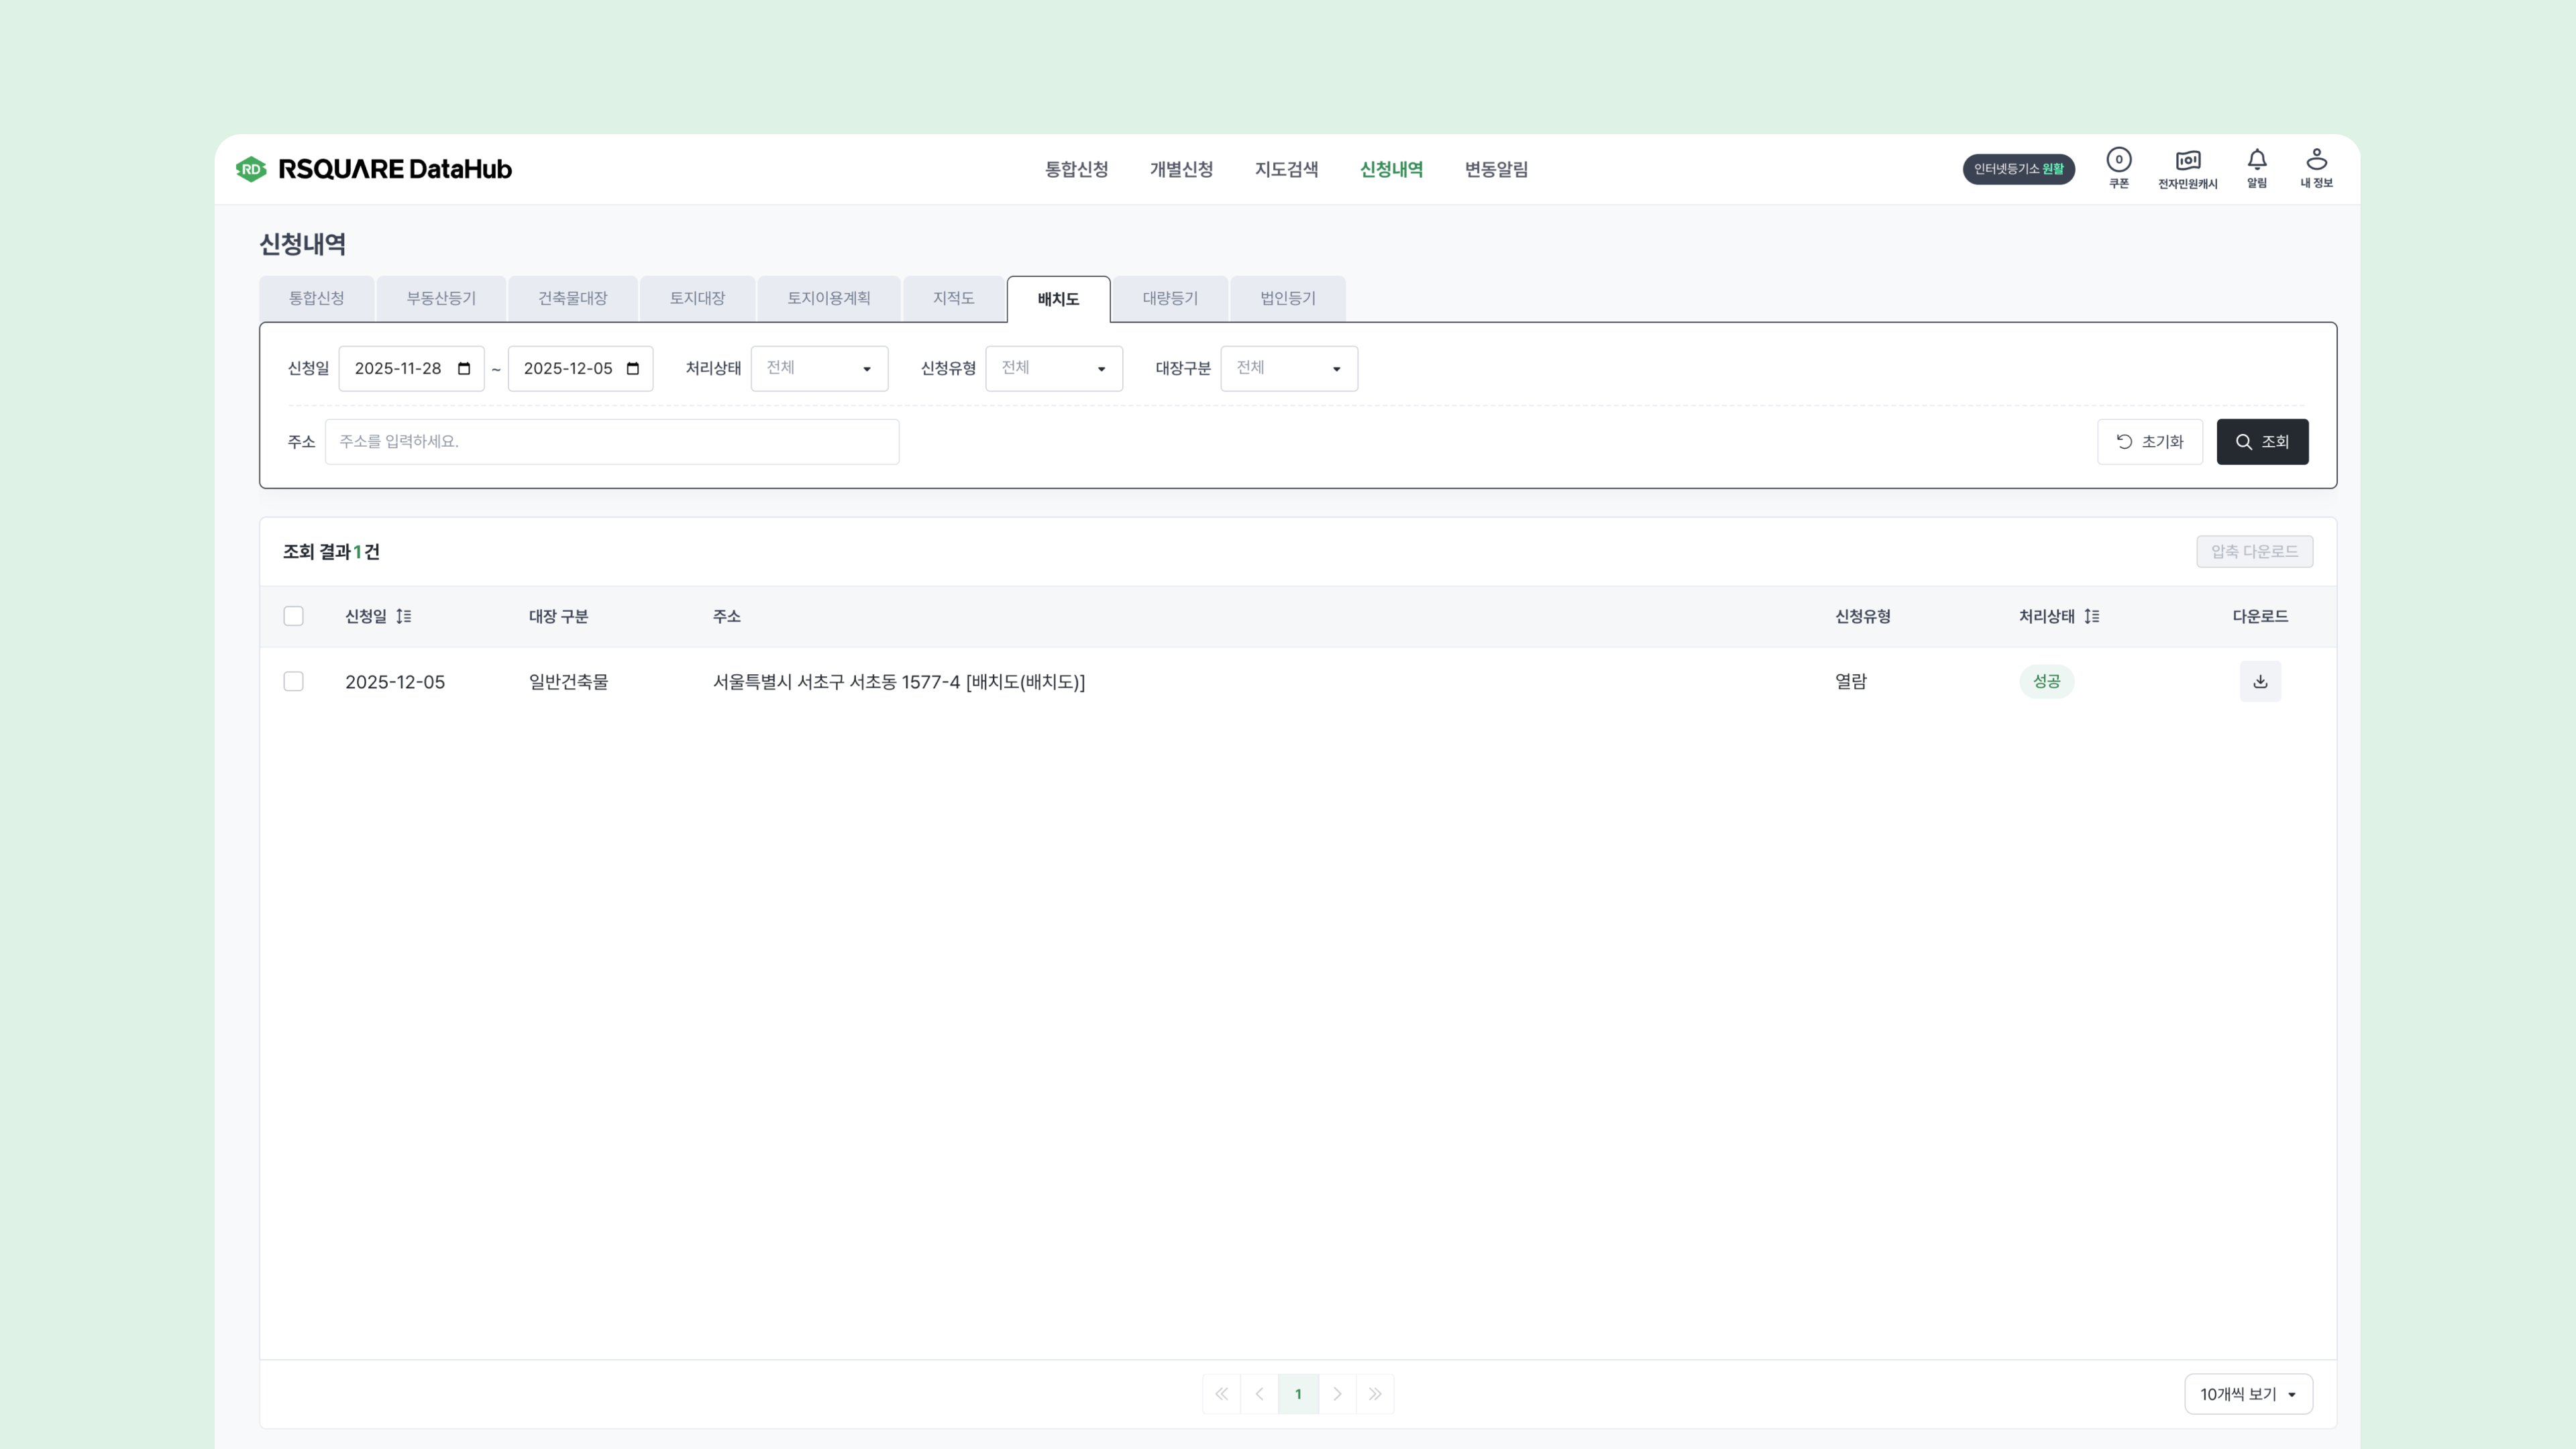Focus the 주소 address input field

point(611,442)
